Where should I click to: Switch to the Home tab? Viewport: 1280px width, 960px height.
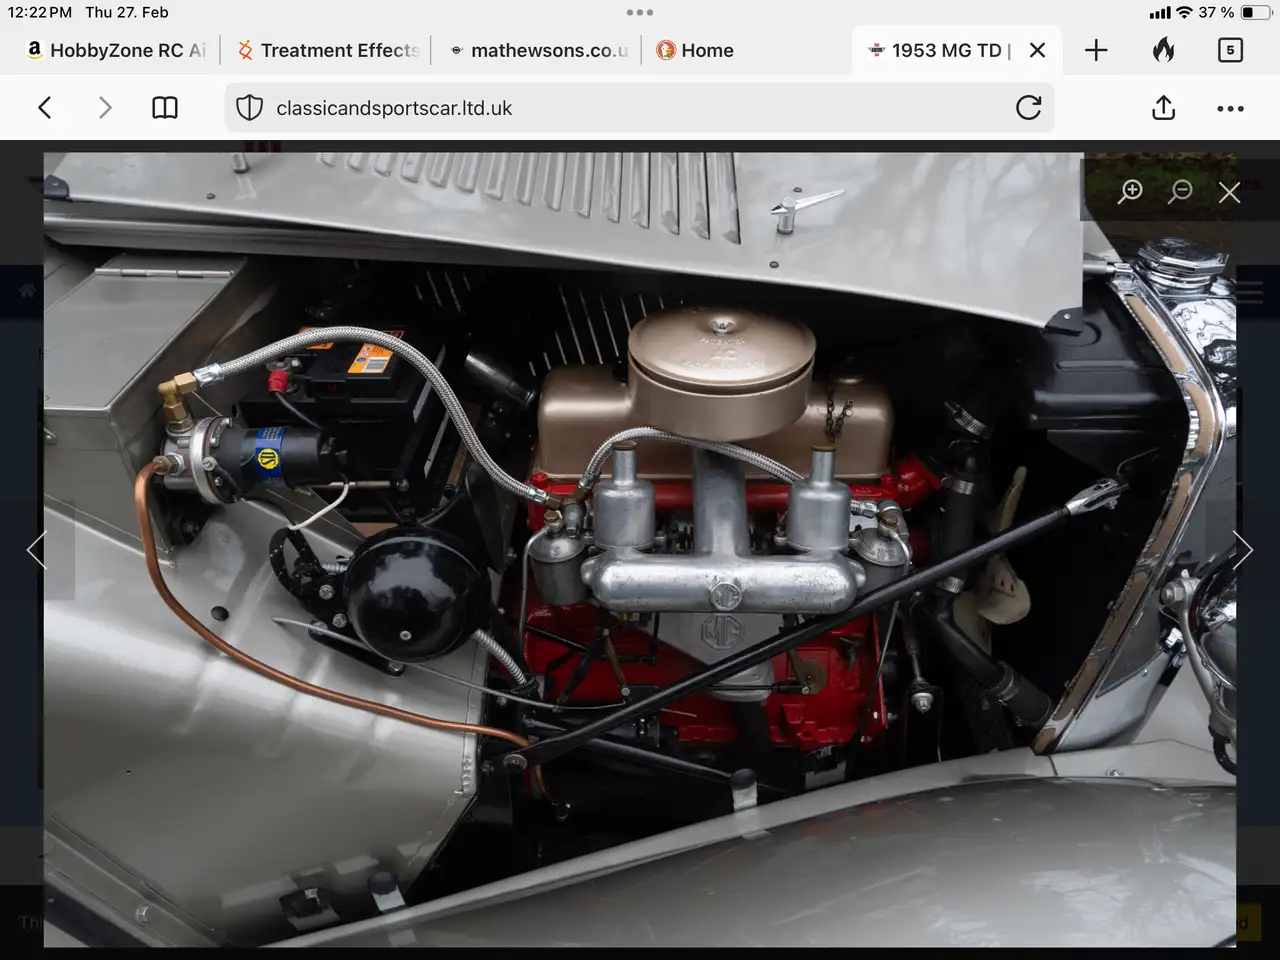(x=695, y=50)
